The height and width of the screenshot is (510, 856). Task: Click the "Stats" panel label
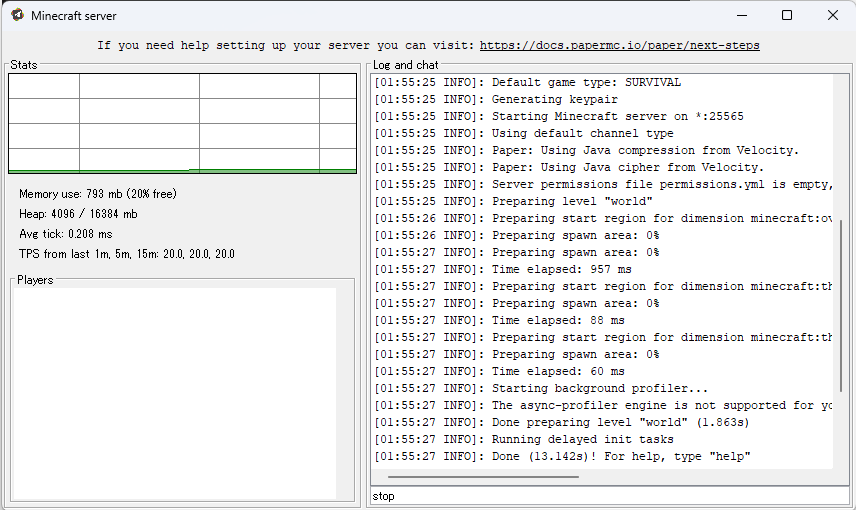(x=24, y=65)
